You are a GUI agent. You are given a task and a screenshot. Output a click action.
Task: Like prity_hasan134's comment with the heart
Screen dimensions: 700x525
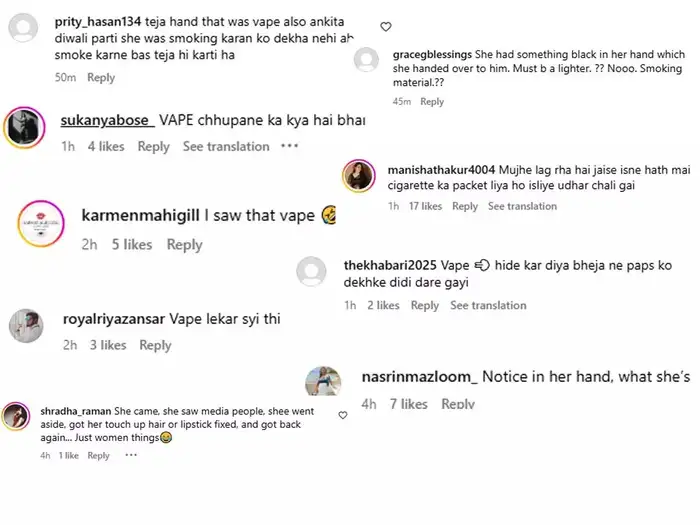tap(386, 27)
